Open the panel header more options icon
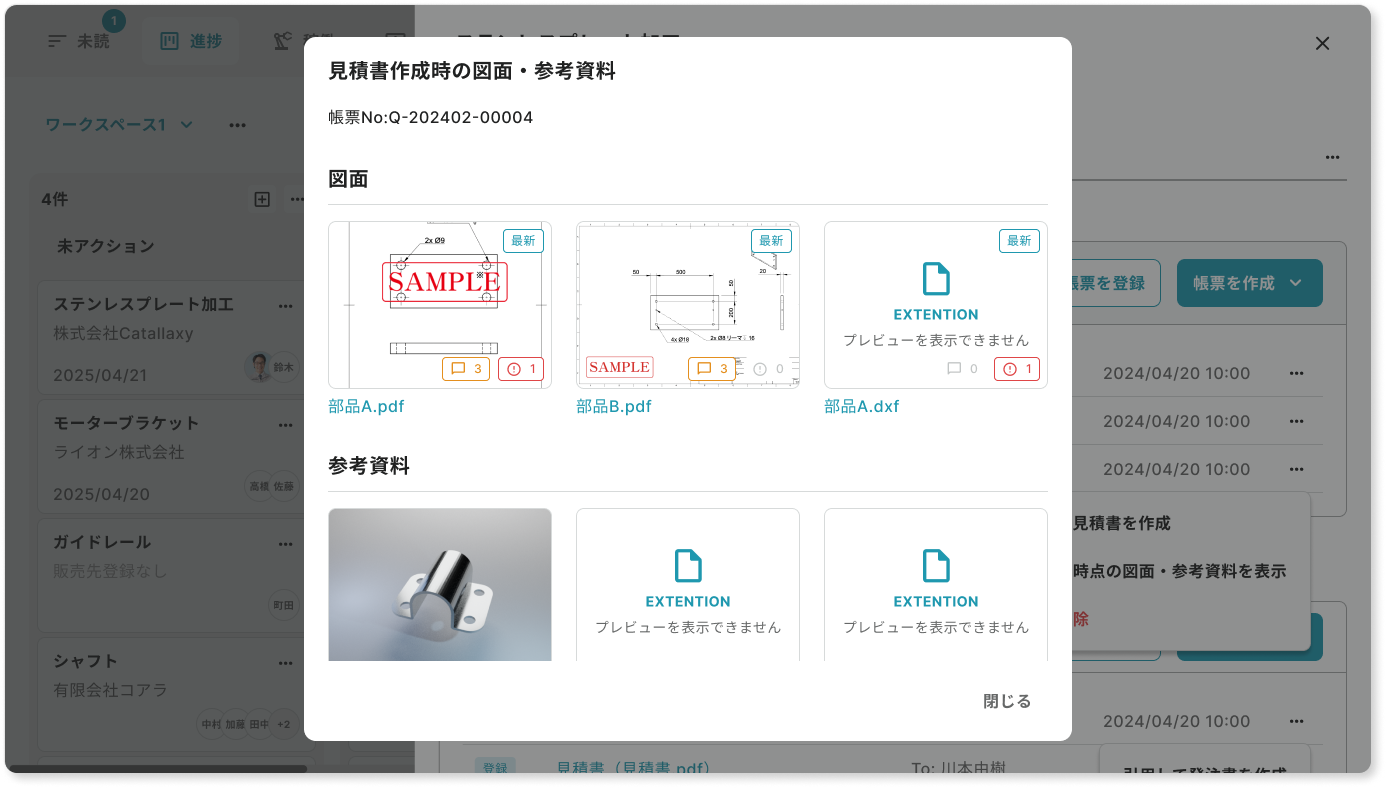 (1332, 157)
